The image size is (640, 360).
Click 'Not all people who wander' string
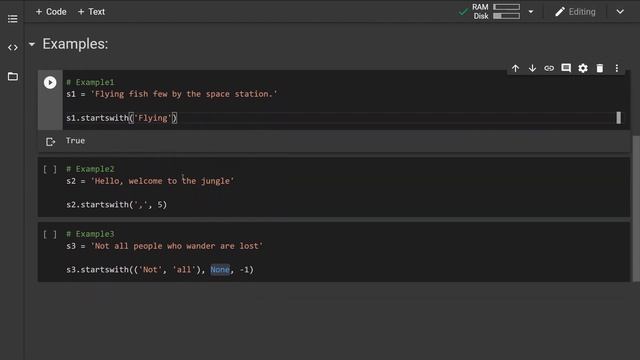click(177, 246)
